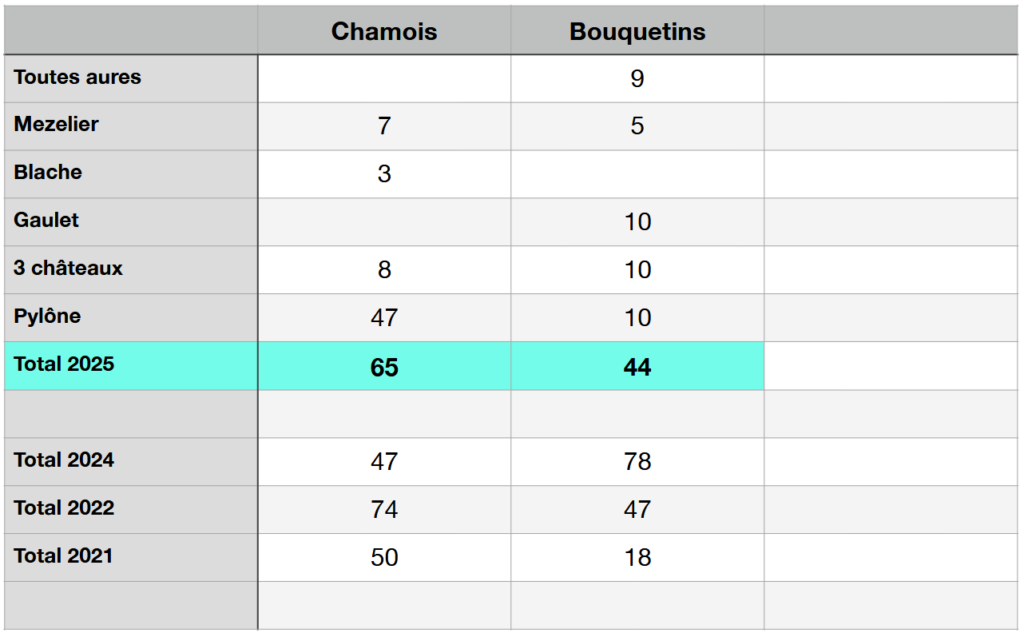Select the highlighted Total 2025 row label
Viewport: 1024px width, 633px height.
pyautogui.click(x=64, y=364)
